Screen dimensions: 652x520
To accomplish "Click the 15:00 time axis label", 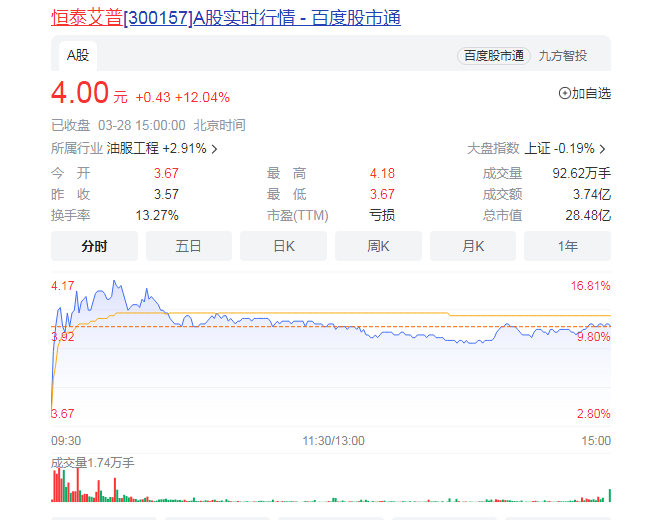I will coord(596,440).
